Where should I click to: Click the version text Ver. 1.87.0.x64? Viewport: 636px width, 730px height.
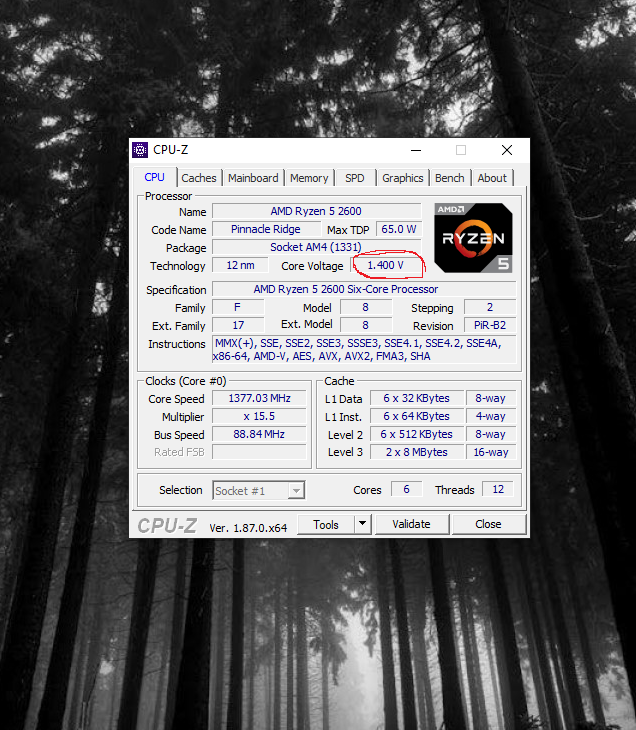pyautogui.click(x=248, y=528)
